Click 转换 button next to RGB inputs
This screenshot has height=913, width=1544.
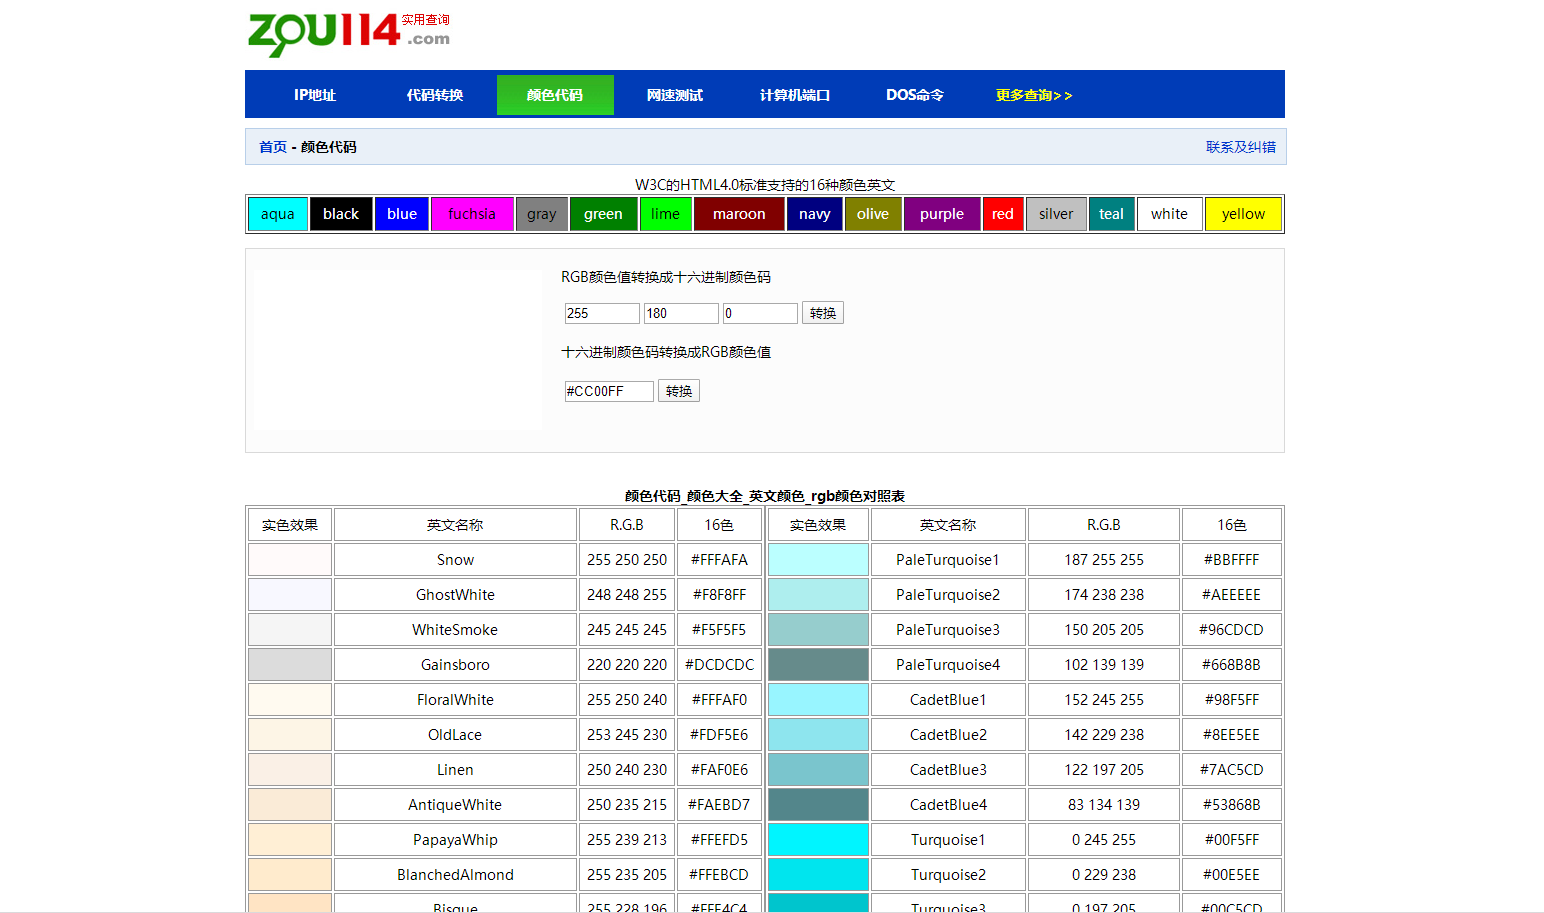(x=823, y=313)
